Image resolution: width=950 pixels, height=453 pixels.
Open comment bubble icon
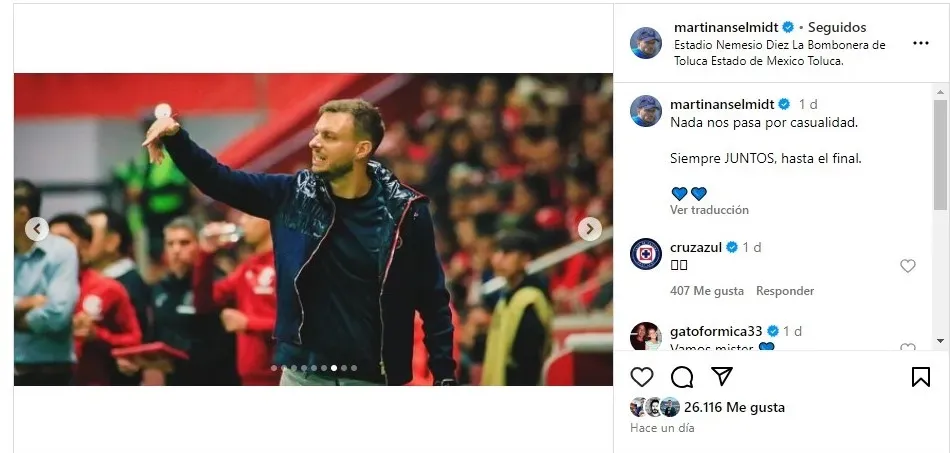(x=682, y=377)
